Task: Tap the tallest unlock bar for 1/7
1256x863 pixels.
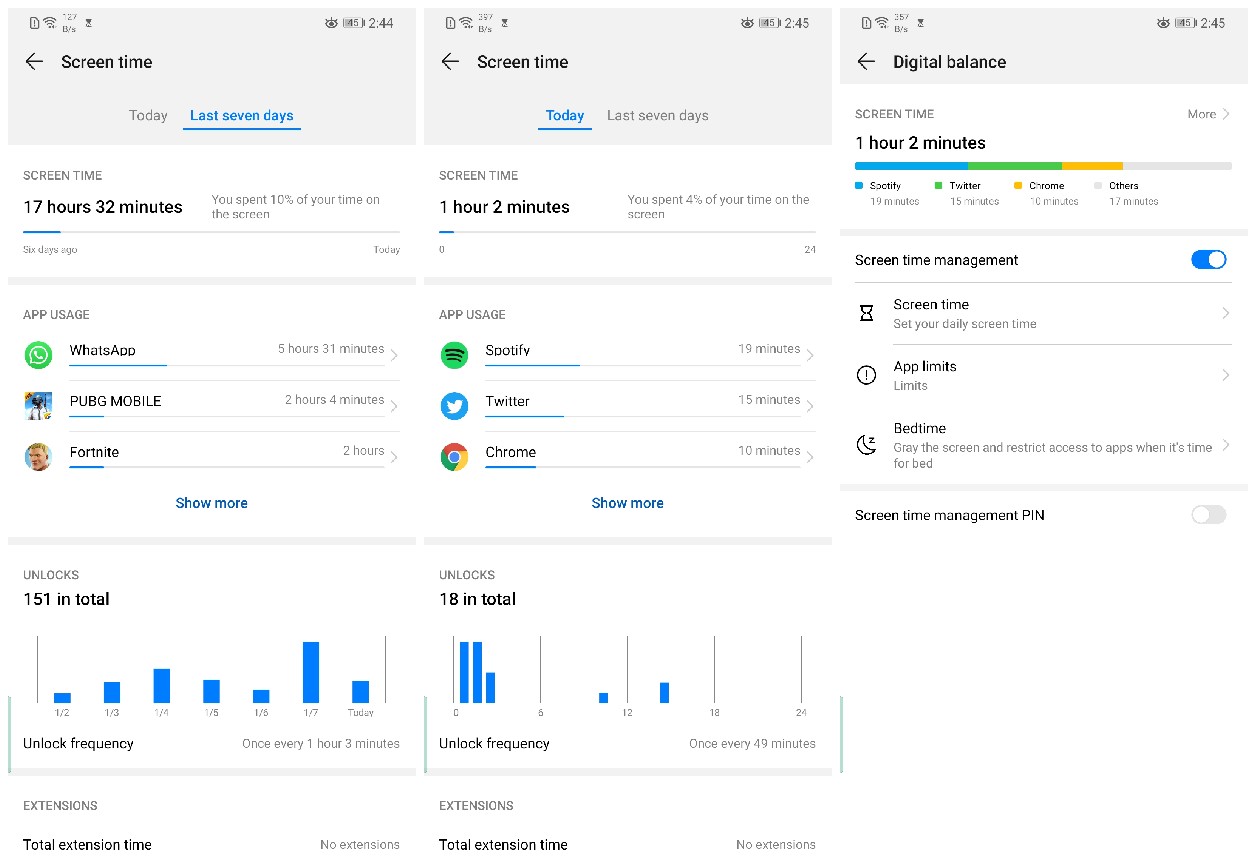Action: pyautogui.click(x=311, y=672)
